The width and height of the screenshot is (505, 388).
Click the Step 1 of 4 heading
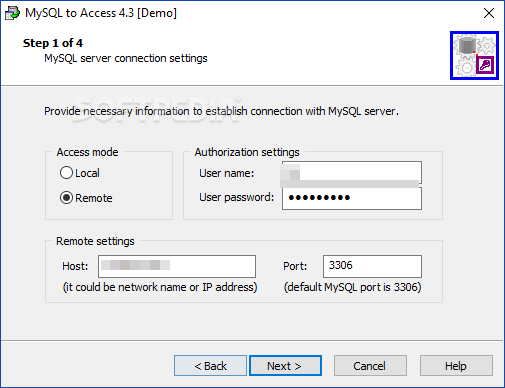point(53,43)
